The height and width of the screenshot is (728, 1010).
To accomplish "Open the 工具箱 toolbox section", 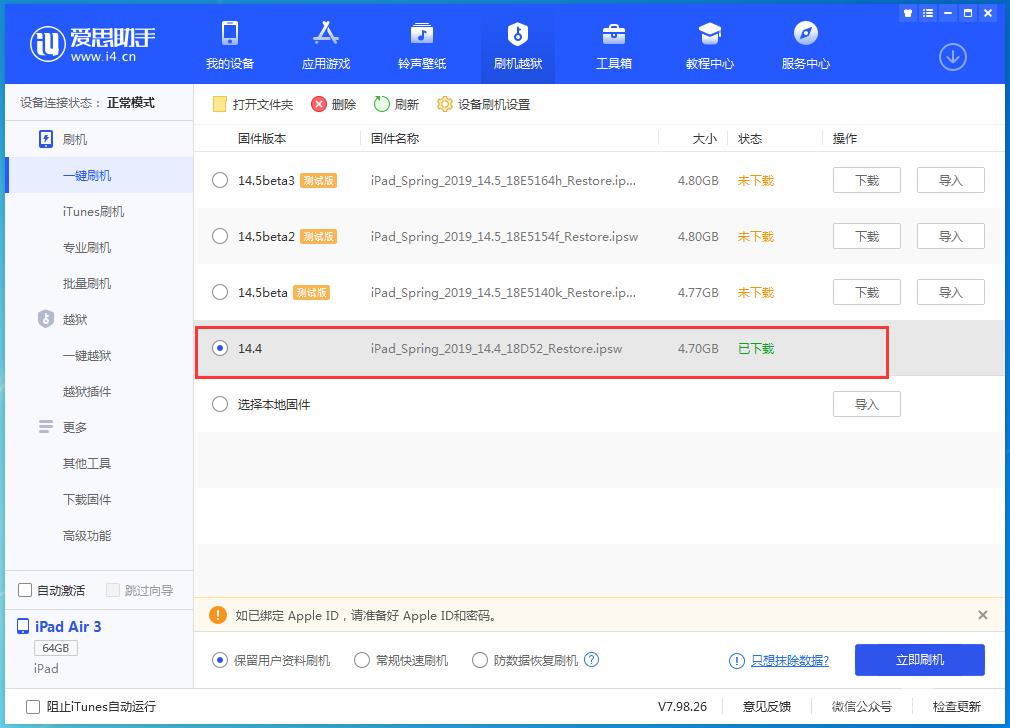I will tap(614, 44).
